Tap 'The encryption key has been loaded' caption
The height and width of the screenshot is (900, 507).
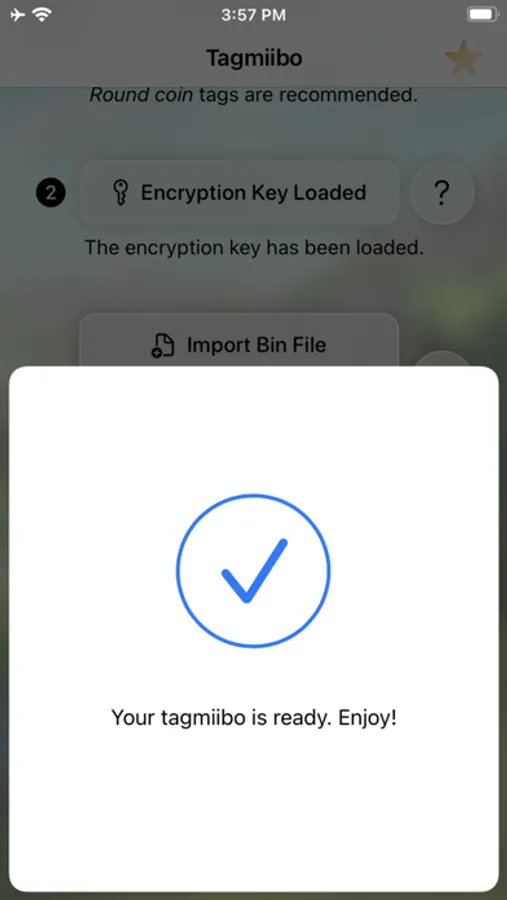[254, 247]
